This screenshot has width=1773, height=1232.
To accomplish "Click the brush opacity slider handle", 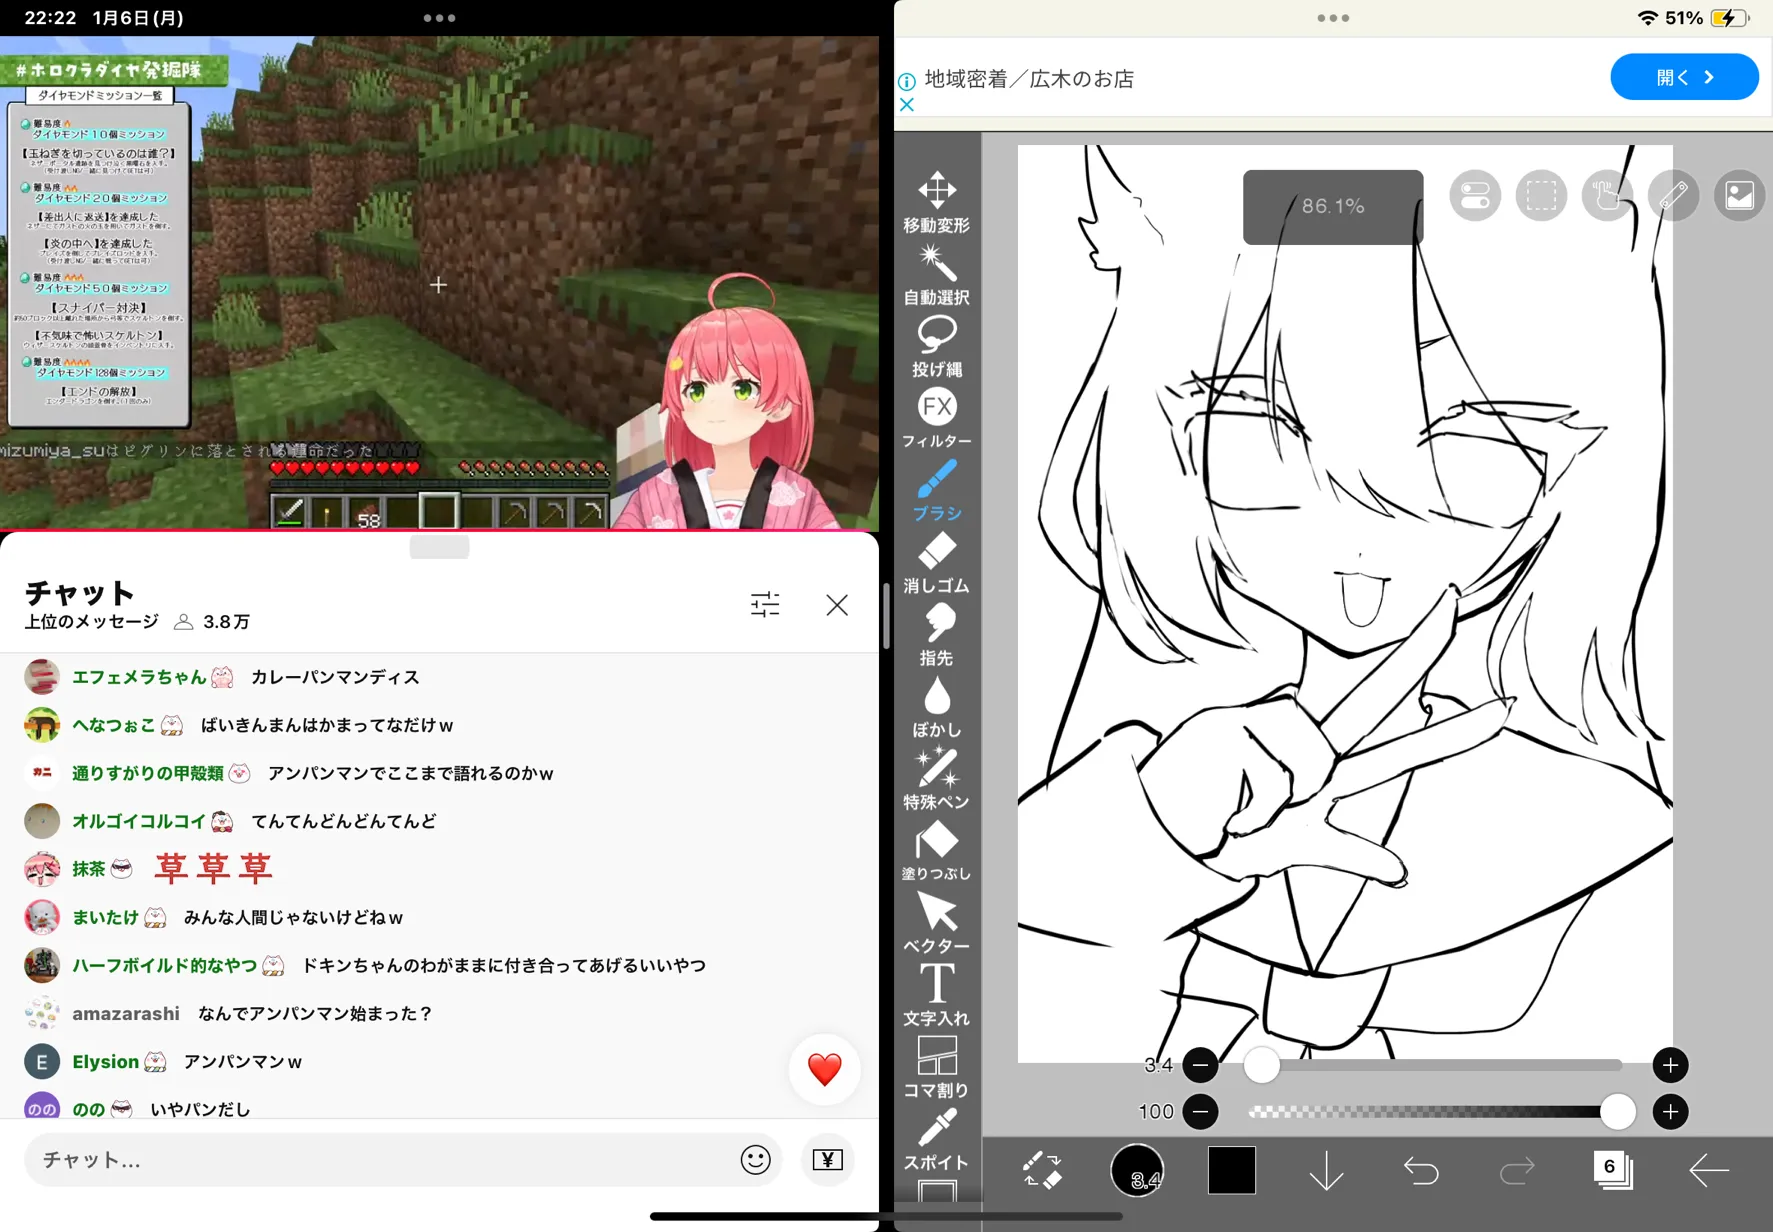I will [1617, 1111].
